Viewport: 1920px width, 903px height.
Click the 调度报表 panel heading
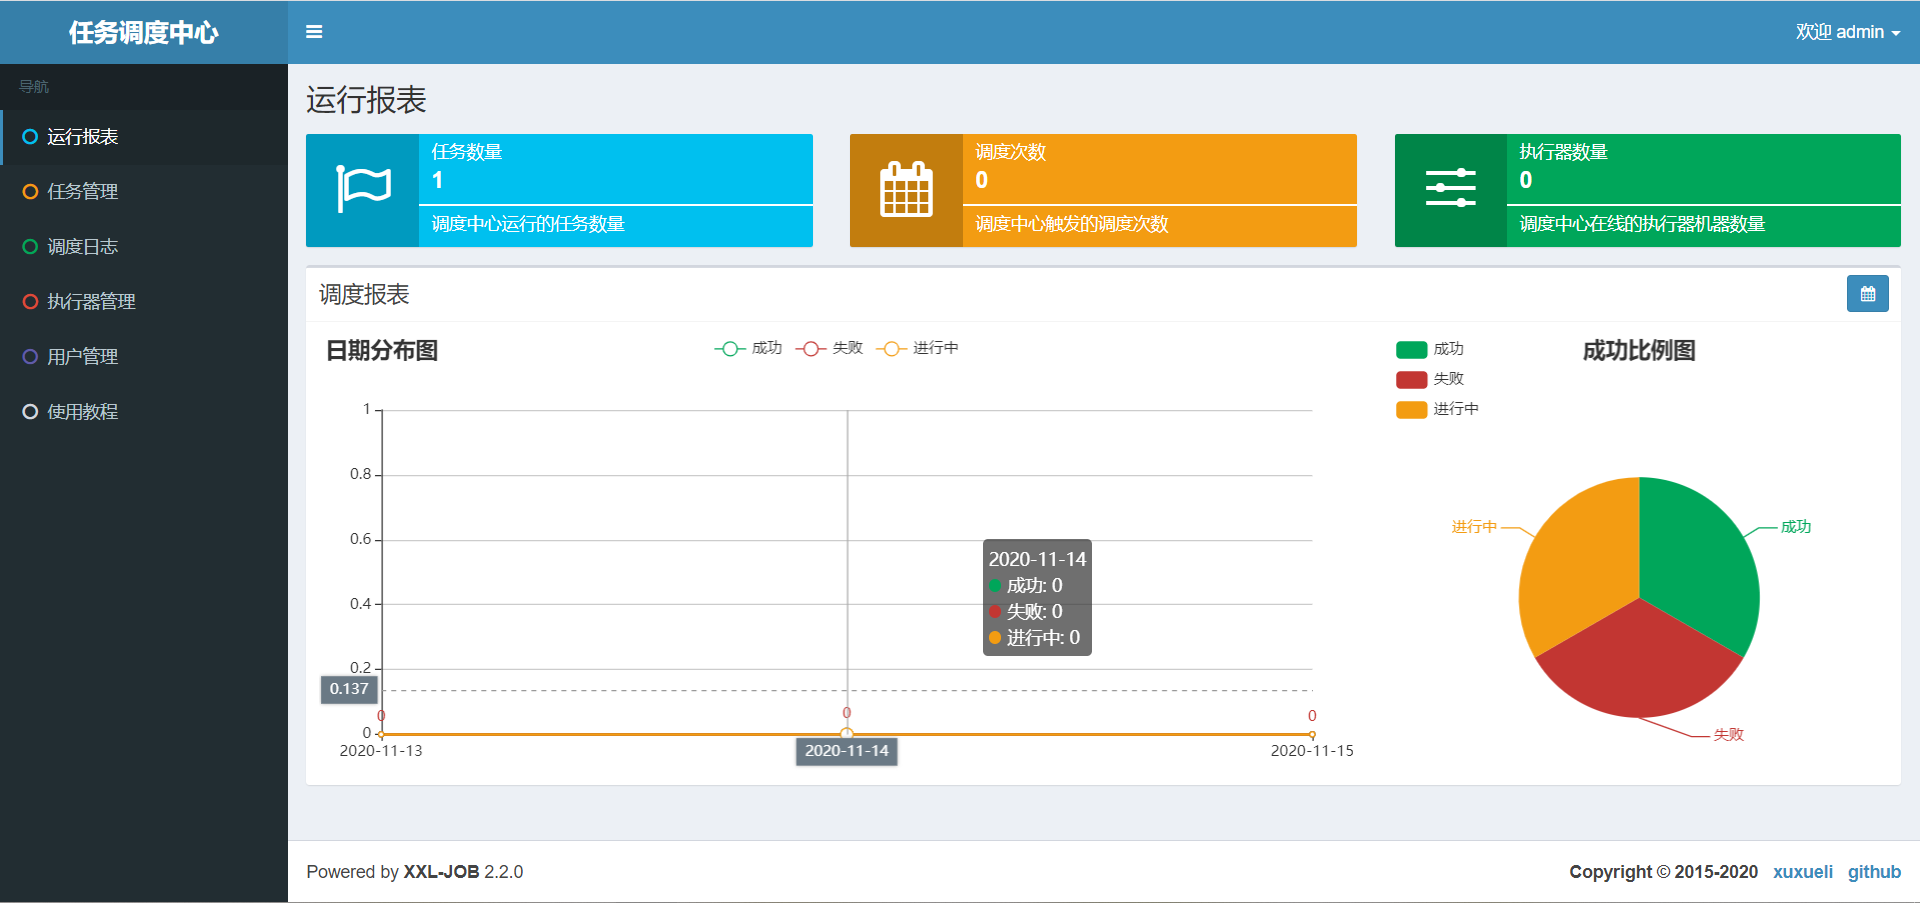click(x=364, y=295)
